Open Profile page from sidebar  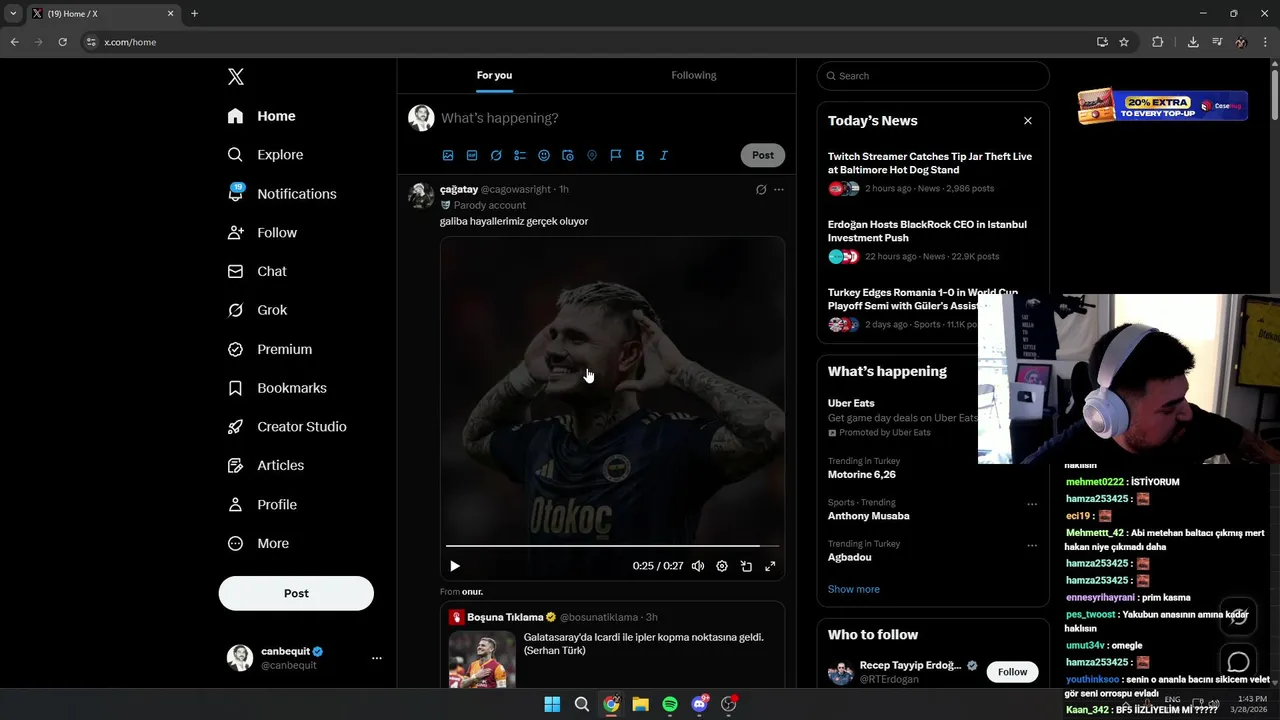point(262,505)
